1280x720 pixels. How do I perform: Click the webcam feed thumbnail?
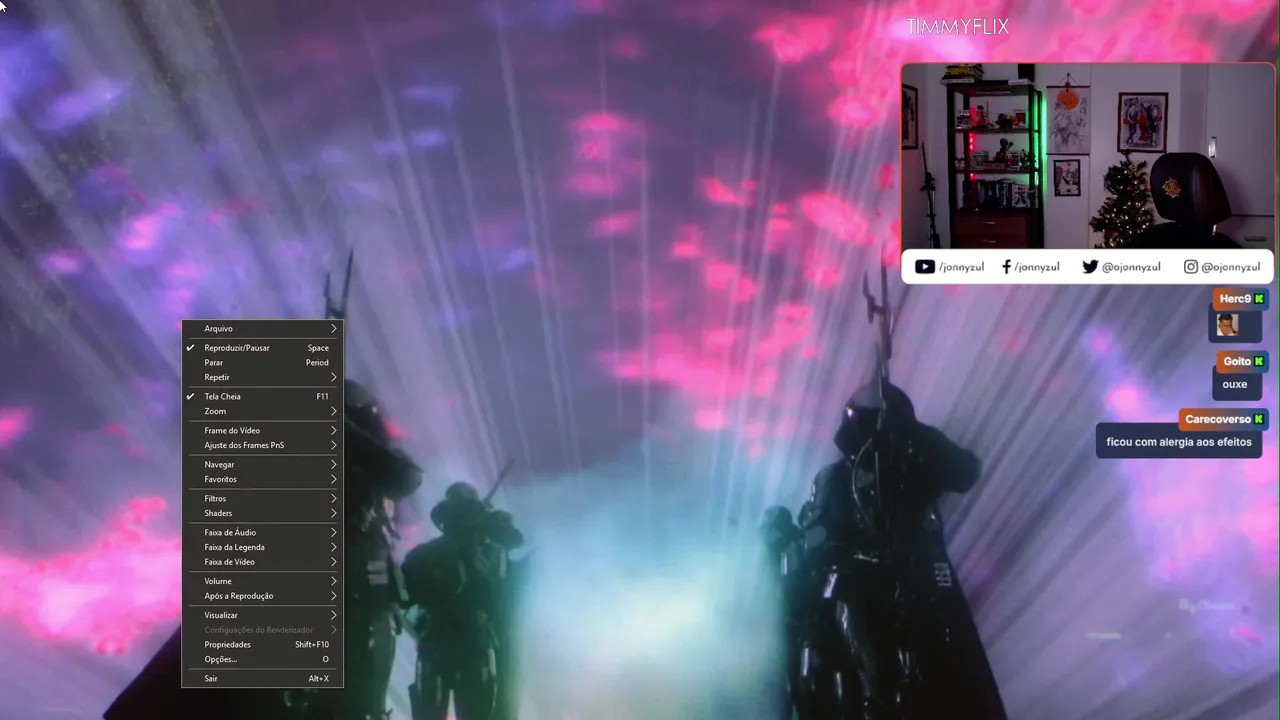1088,156
